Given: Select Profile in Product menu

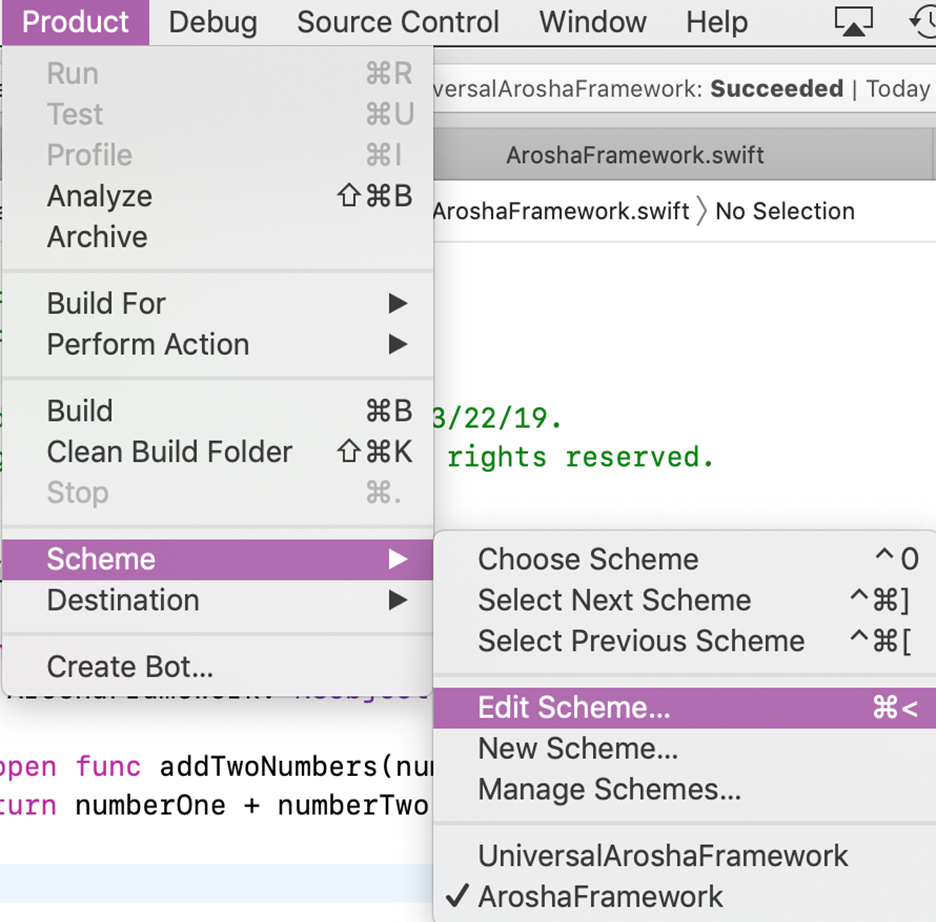Looking at the screenshot, I should (x=218, y=155).
